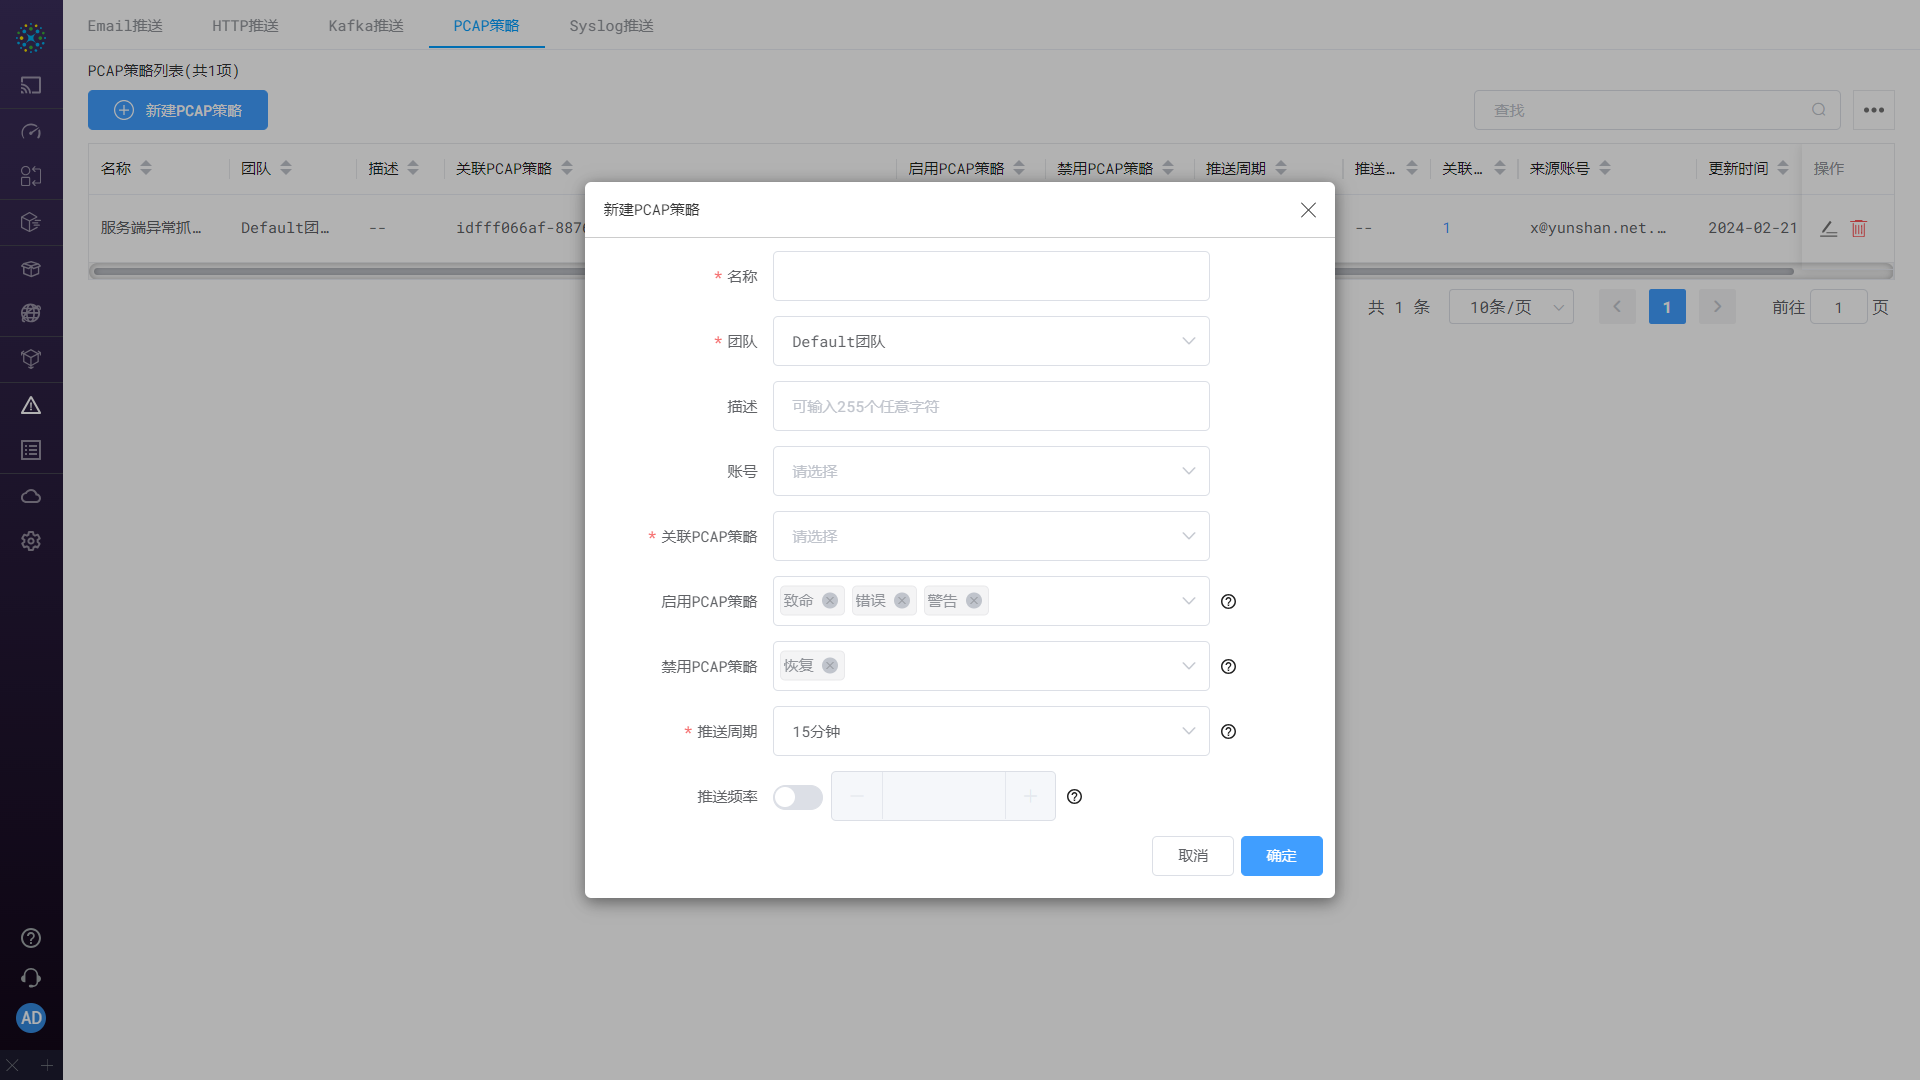Remove the 恢复 tag from 禁用PCAP策略
1920x1080 pixels.
coord(829,665)
